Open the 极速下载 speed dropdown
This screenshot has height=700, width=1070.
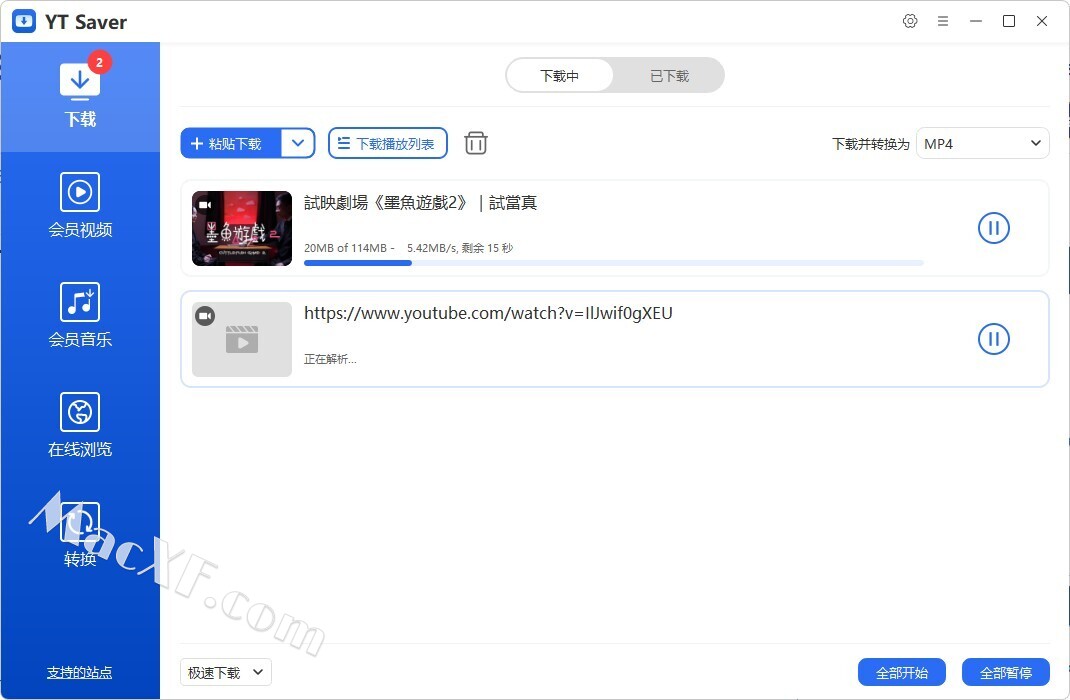pos(225,673)
